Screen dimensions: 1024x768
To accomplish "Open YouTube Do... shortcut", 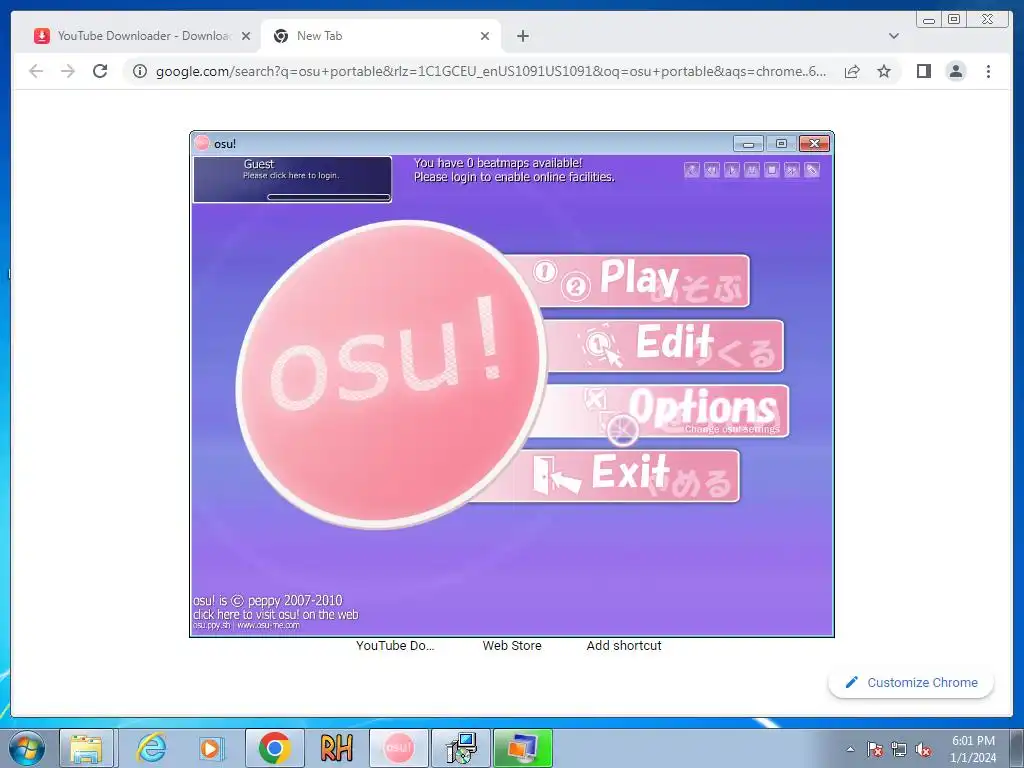I will point(395,645).
